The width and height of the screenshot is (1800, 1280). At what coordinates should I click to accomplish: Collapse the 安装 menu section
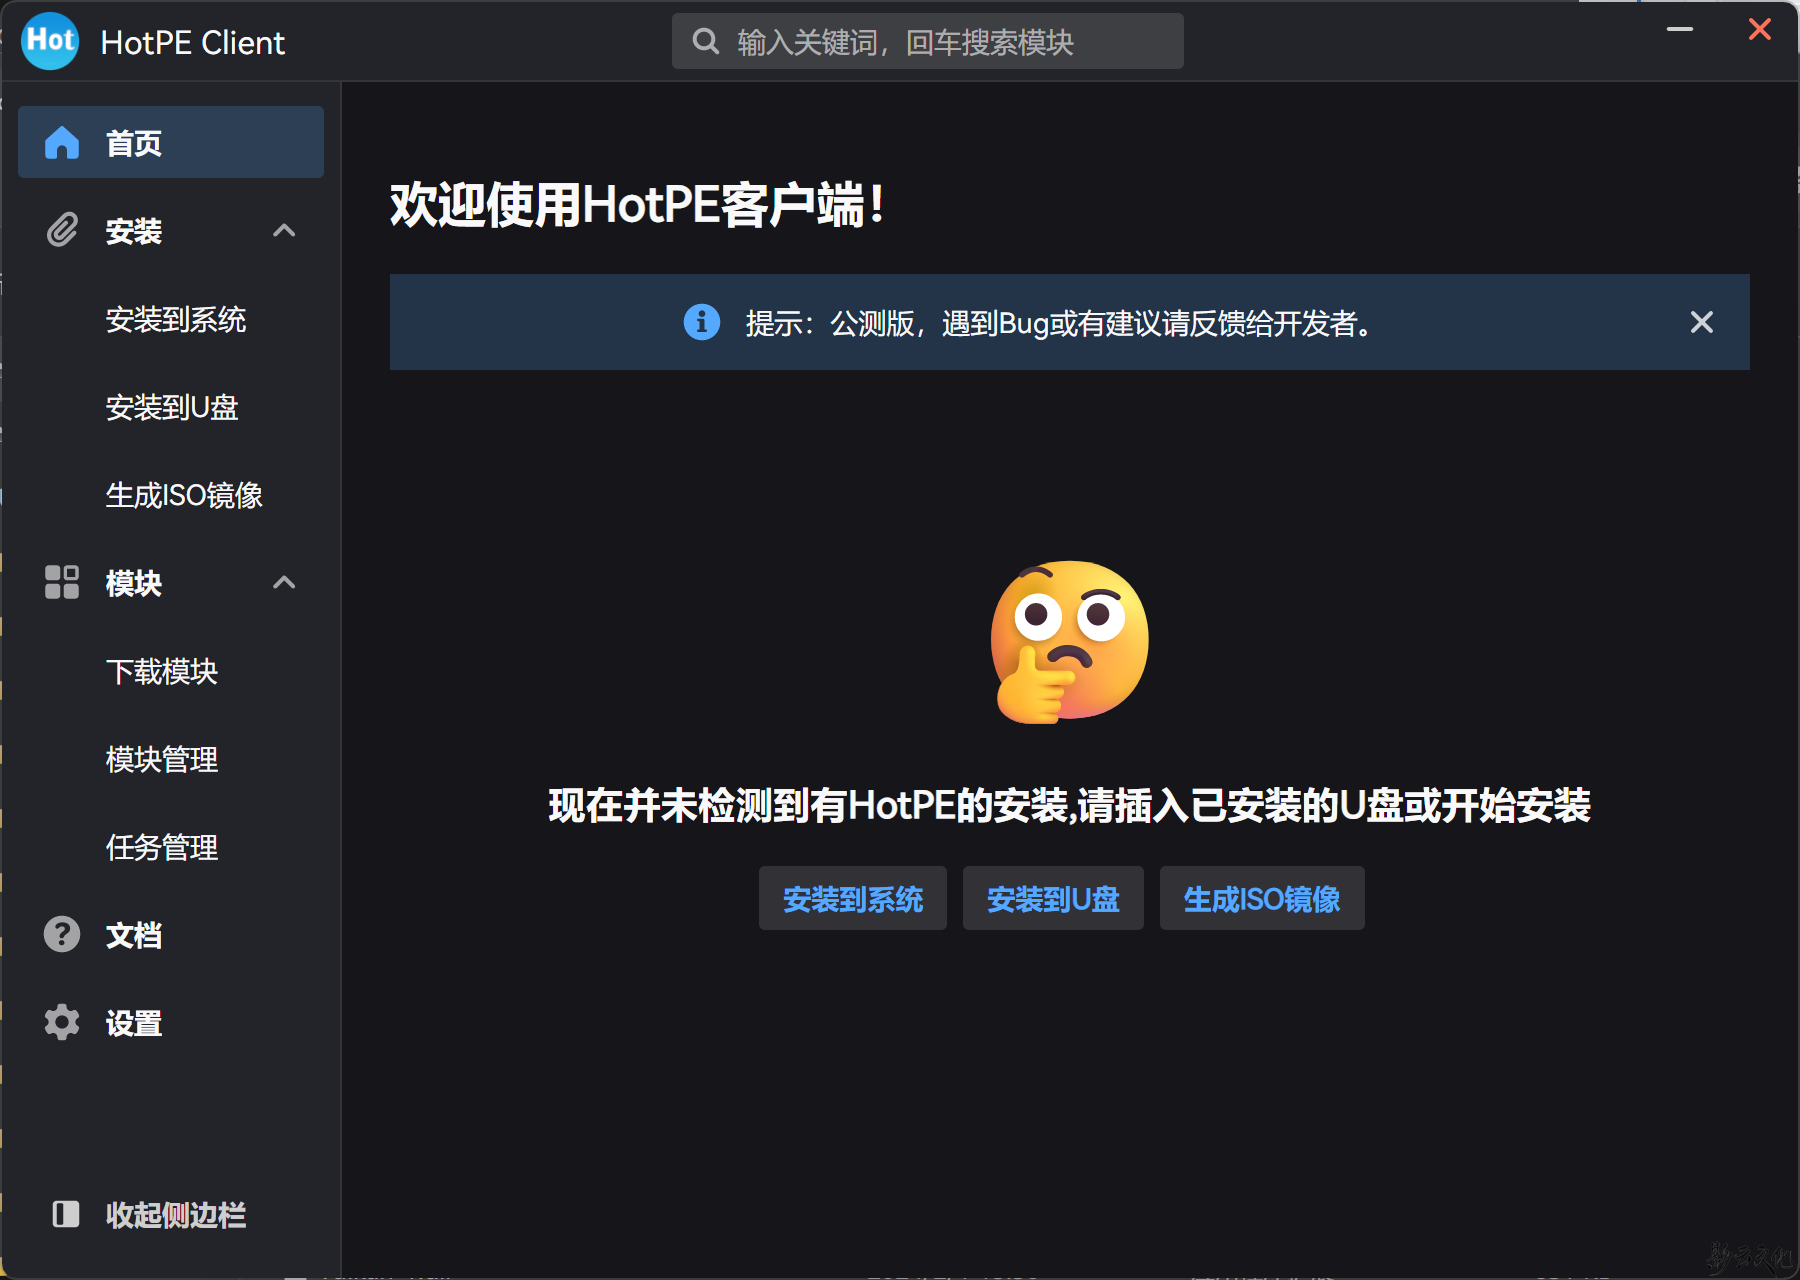click(x=284, y=231)
